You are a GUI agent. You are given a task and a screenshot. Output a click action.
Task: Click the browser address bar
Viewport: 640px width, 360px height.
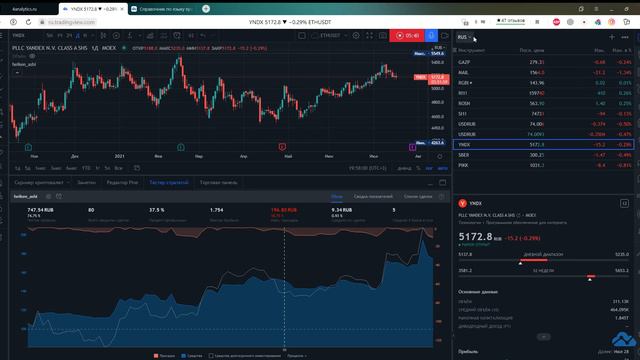(71, 22)
